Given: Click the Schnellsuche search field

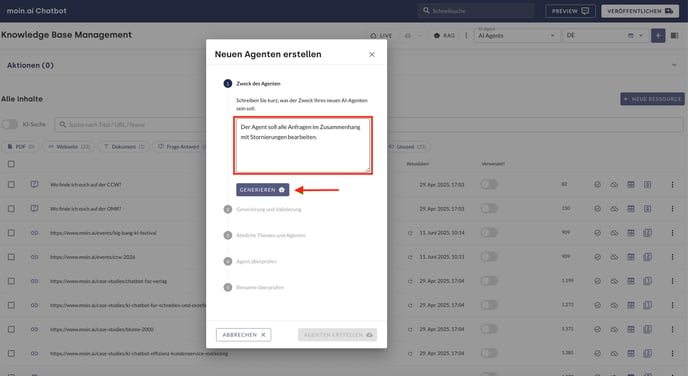Looking at the screenshot, I should [x=476, y=11].
